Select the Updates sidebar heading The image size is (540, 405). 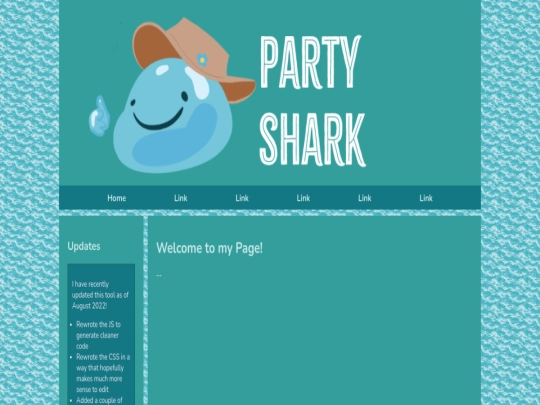84,246
